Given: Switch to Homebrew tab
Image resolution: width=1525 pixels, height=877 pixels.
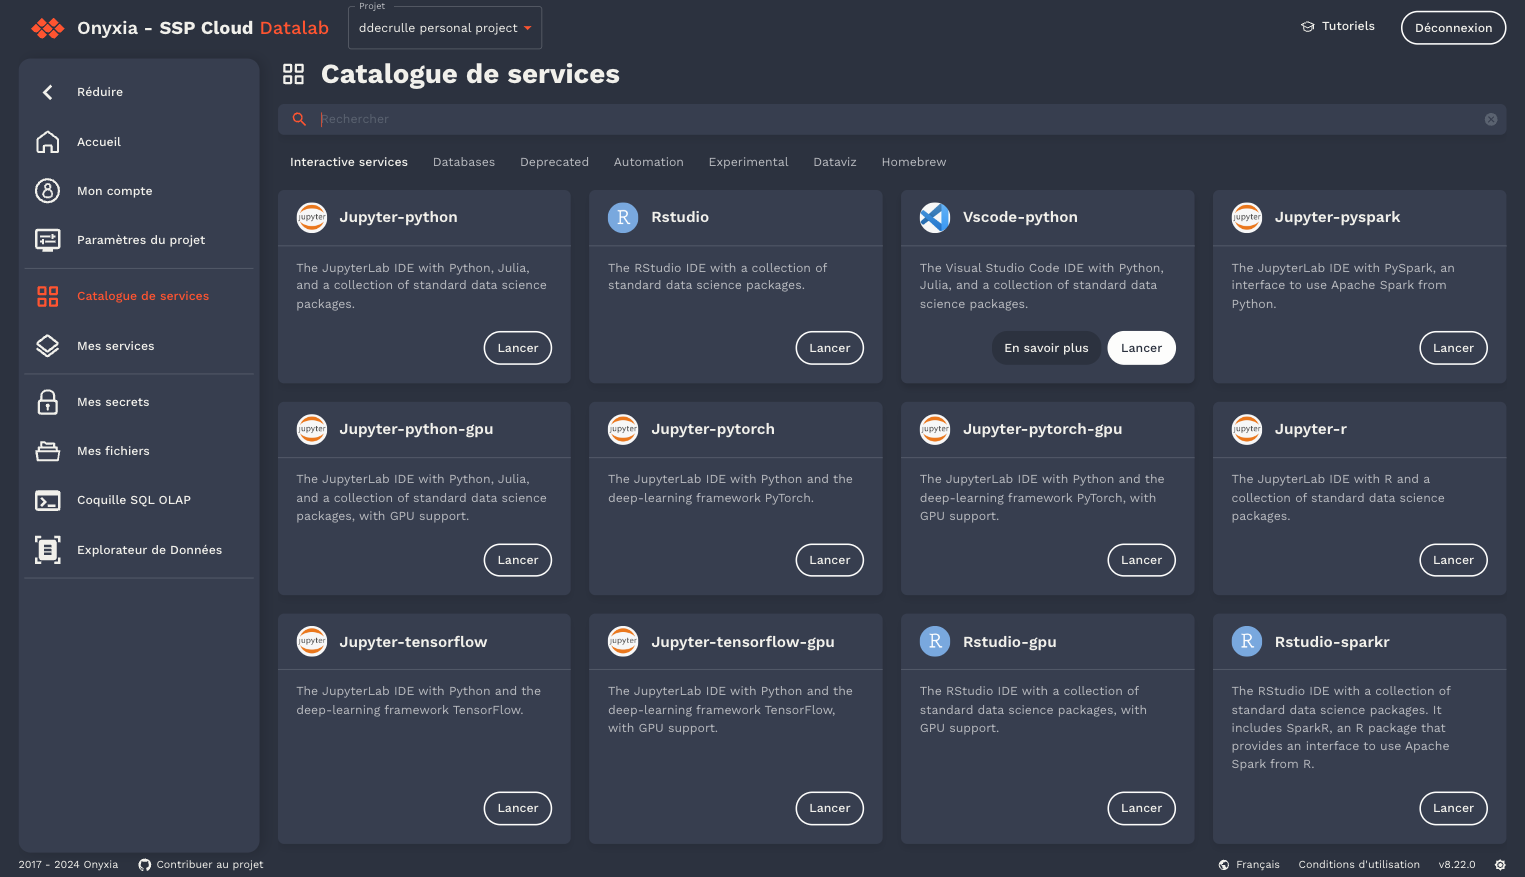Looking at the screenshot, I should 914,162.
